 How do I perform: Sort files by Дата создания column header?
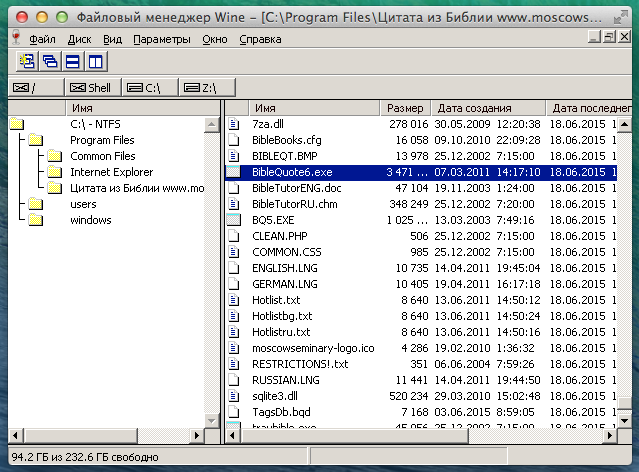[x=475, y=107]
